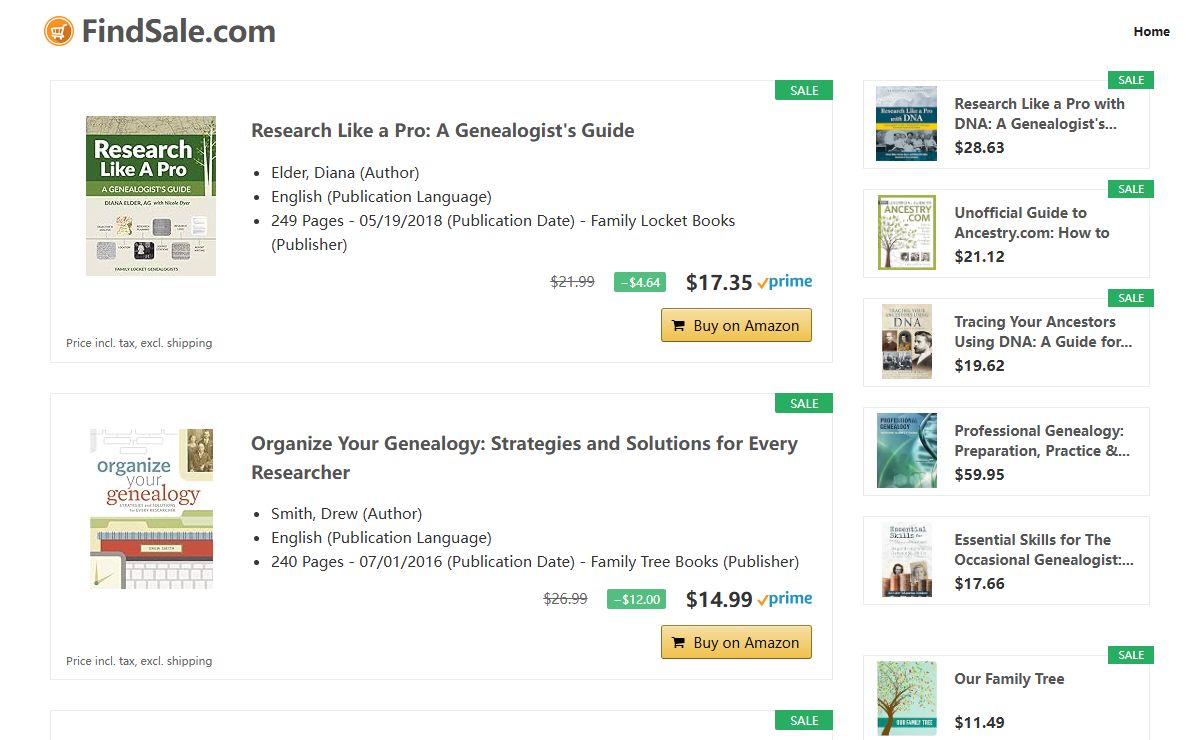
Task: Open Essential Skills for The Occasional Genealogist
Action: (1043, 549)
